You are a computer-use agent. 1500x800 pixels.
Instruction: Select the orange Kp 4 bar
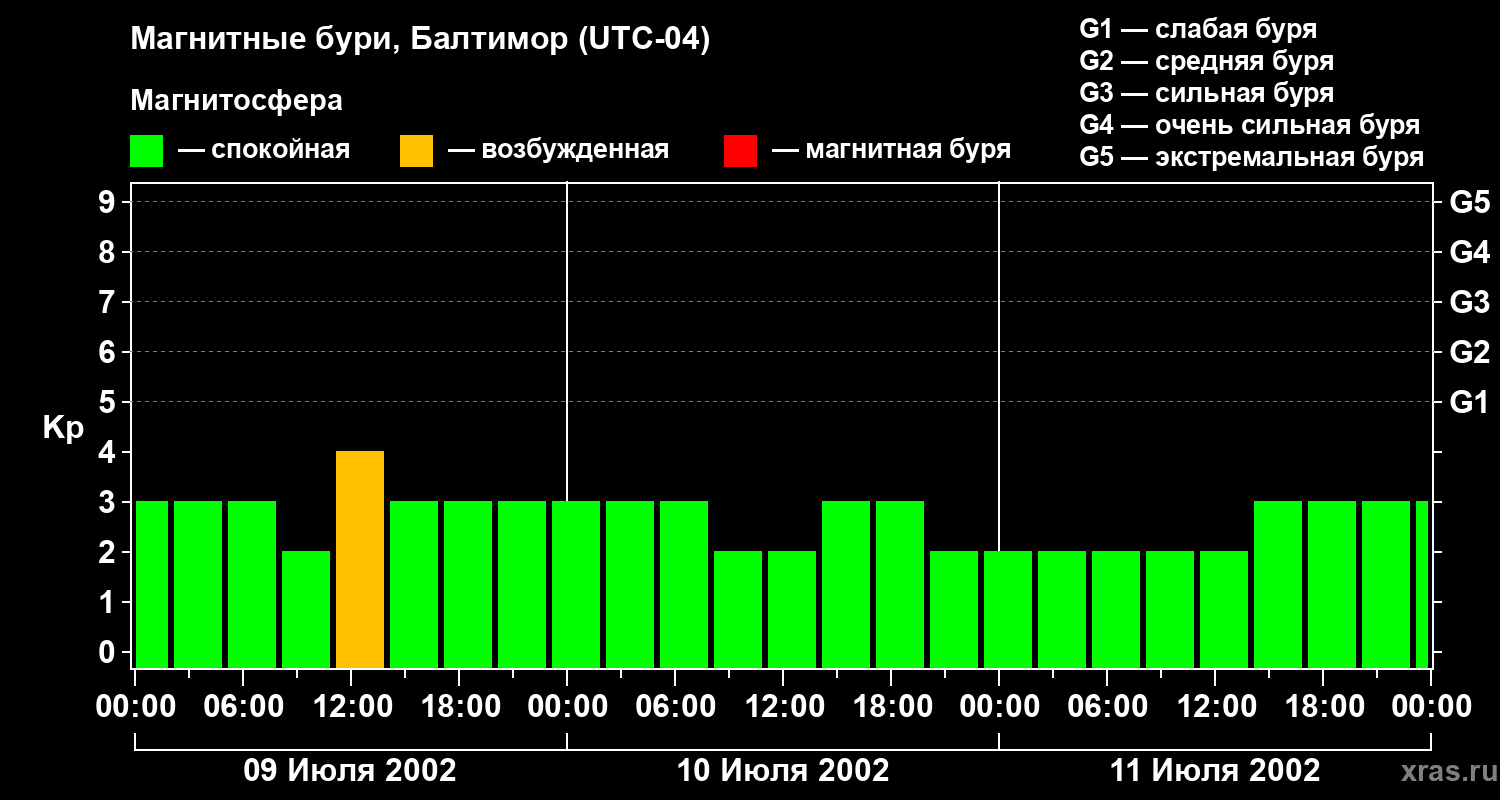pyautogui.click(x=360, y=560)
